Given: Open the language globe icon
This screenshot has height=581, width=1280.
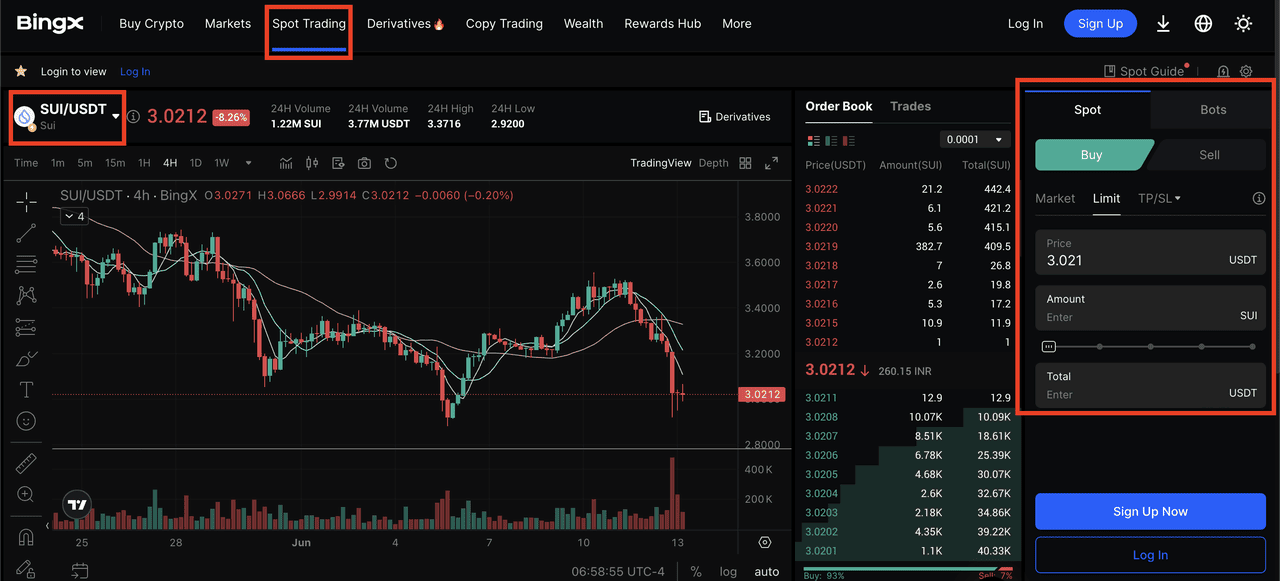Looking at the screenshot, I should (1203, 23).
